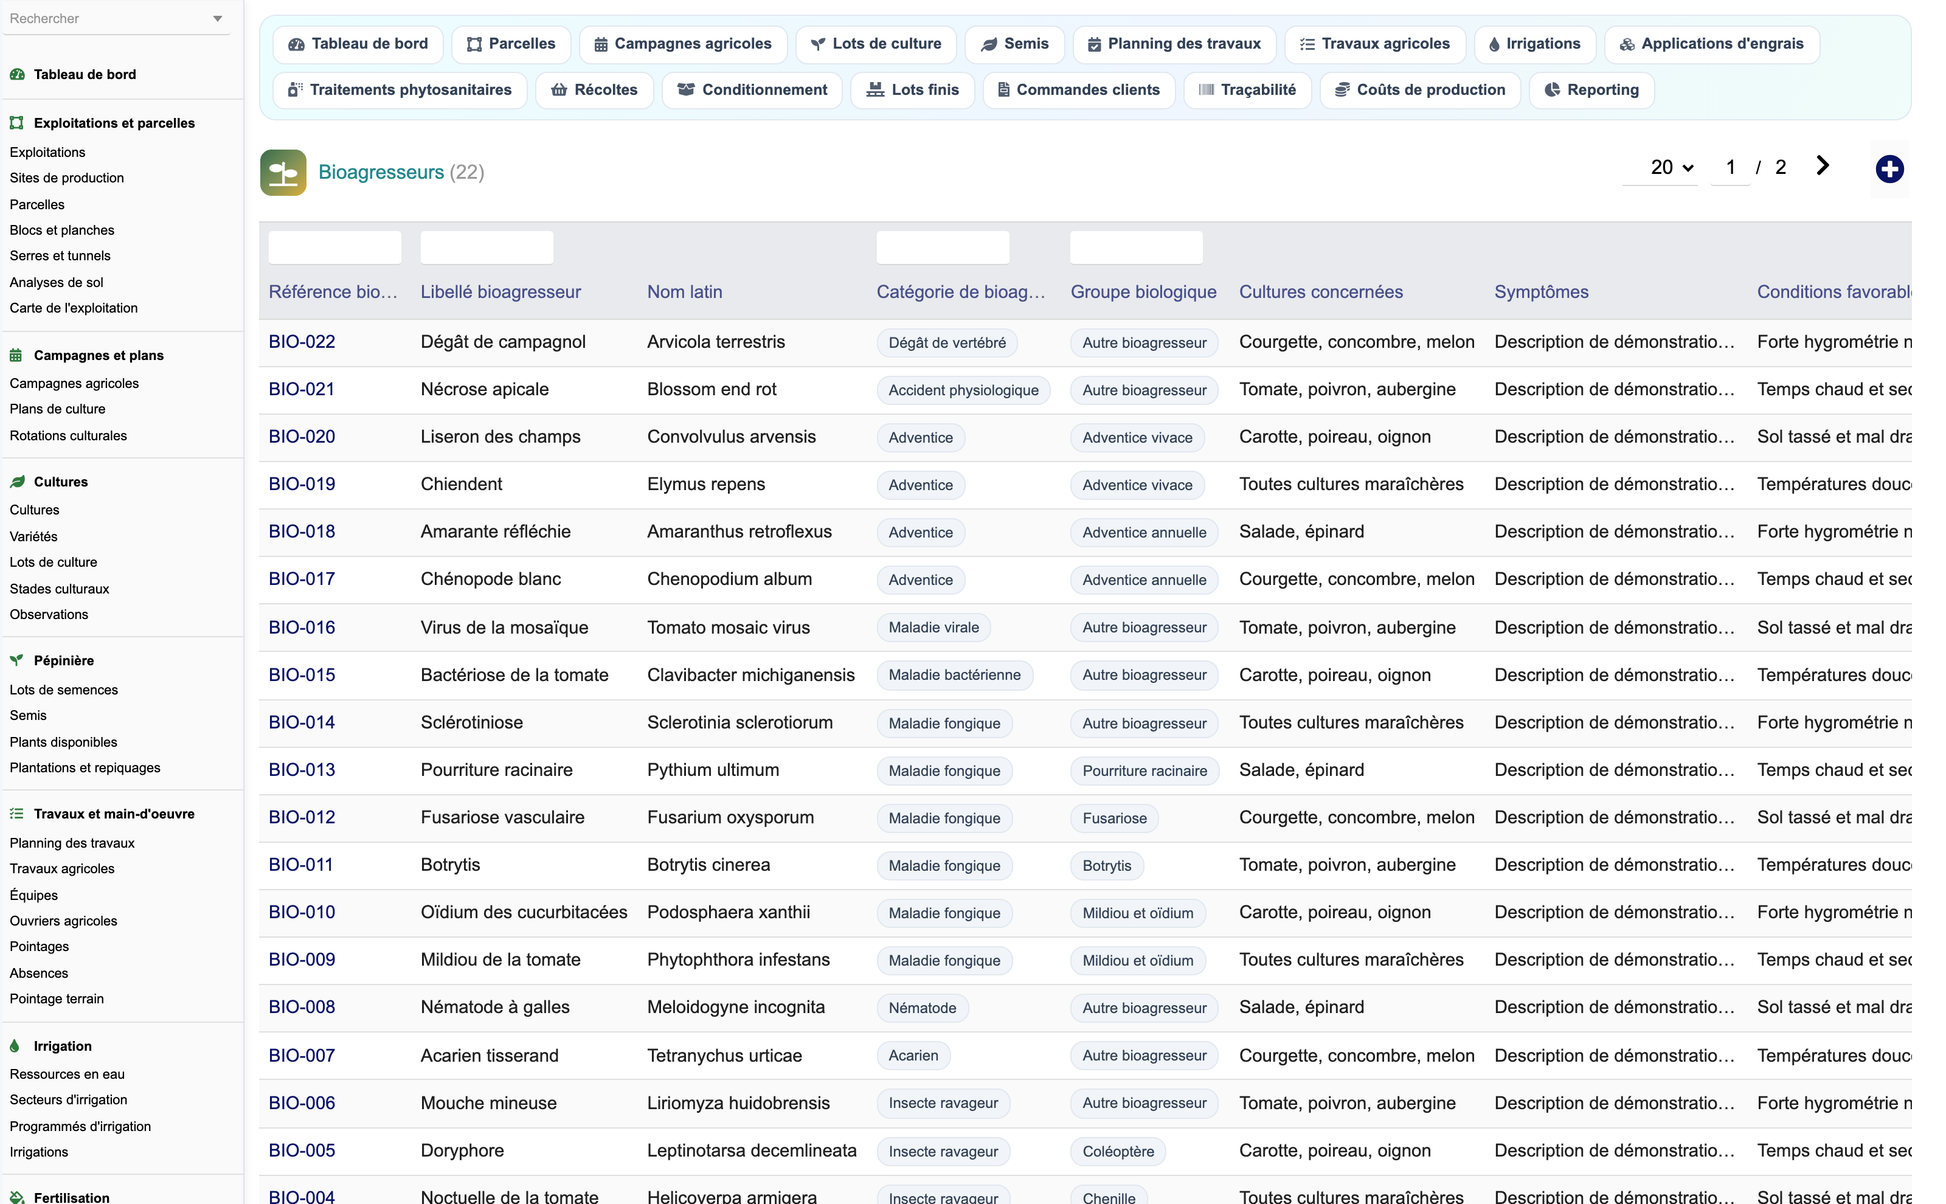Open record BIO-005 Doryphore
This screenshot has width=1946, height=1204.
pos(302,1151)
